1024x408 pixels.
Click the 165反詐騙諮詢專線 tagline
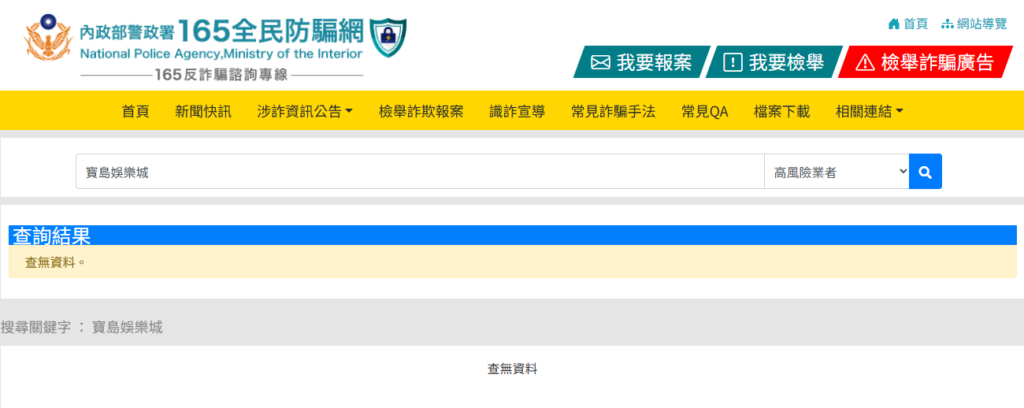(x=221, y=76)
